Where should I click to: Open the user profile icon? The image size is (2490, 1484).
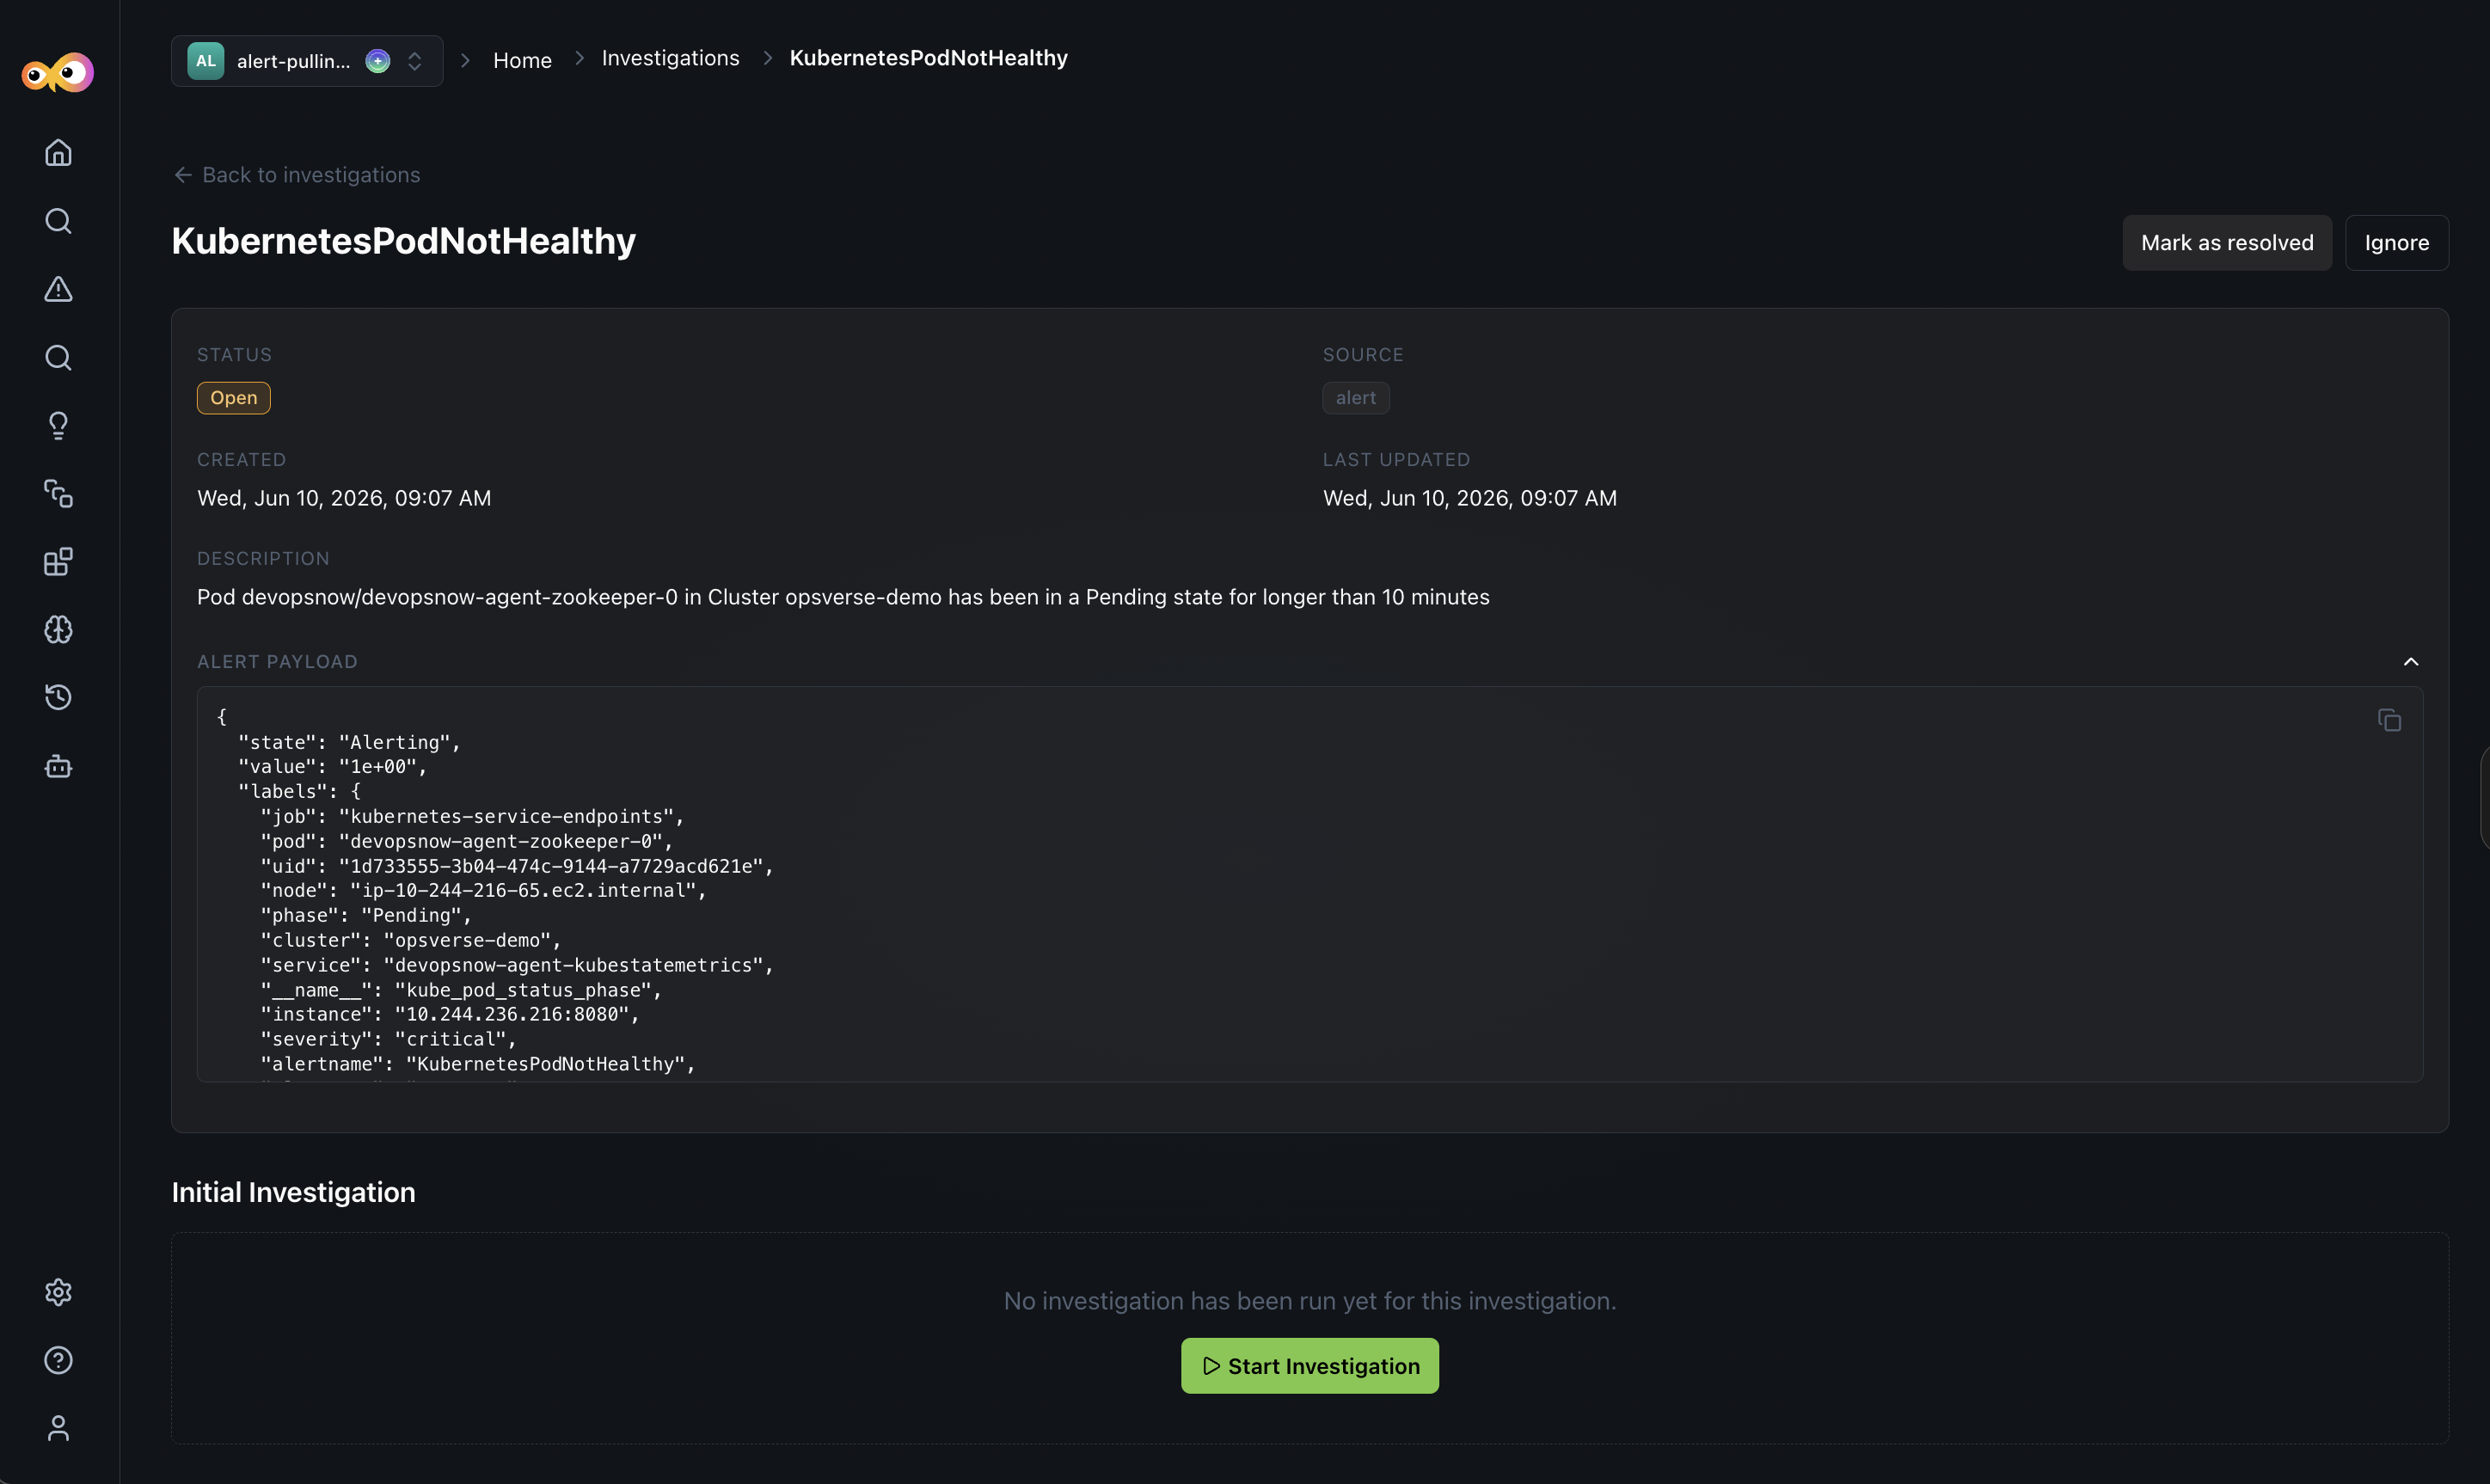(x=58, y=1428)
